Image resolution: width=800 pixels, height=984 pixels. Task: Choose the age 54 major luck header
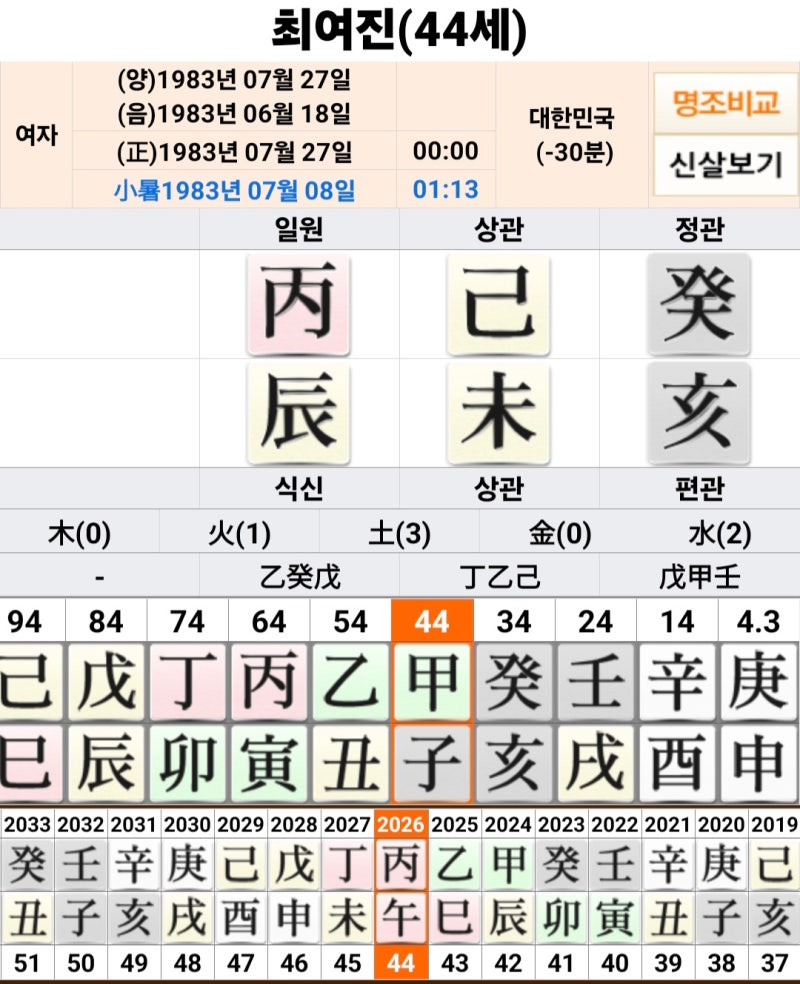pyautogui.click(x=351, y=621)
